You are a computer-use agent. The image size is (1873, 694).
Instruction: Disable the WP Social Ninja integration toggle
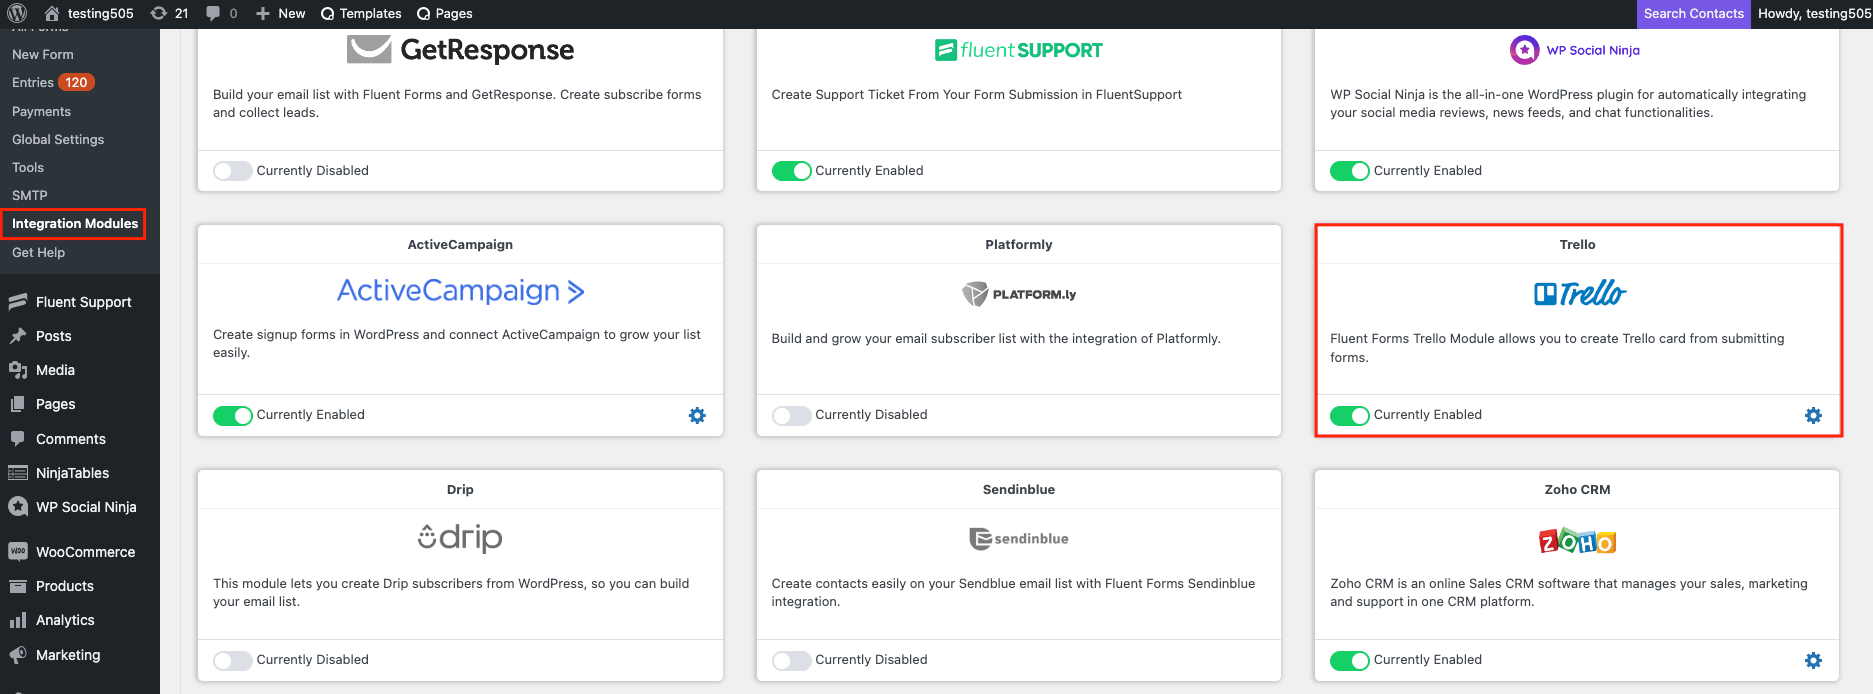(1349, 171)
